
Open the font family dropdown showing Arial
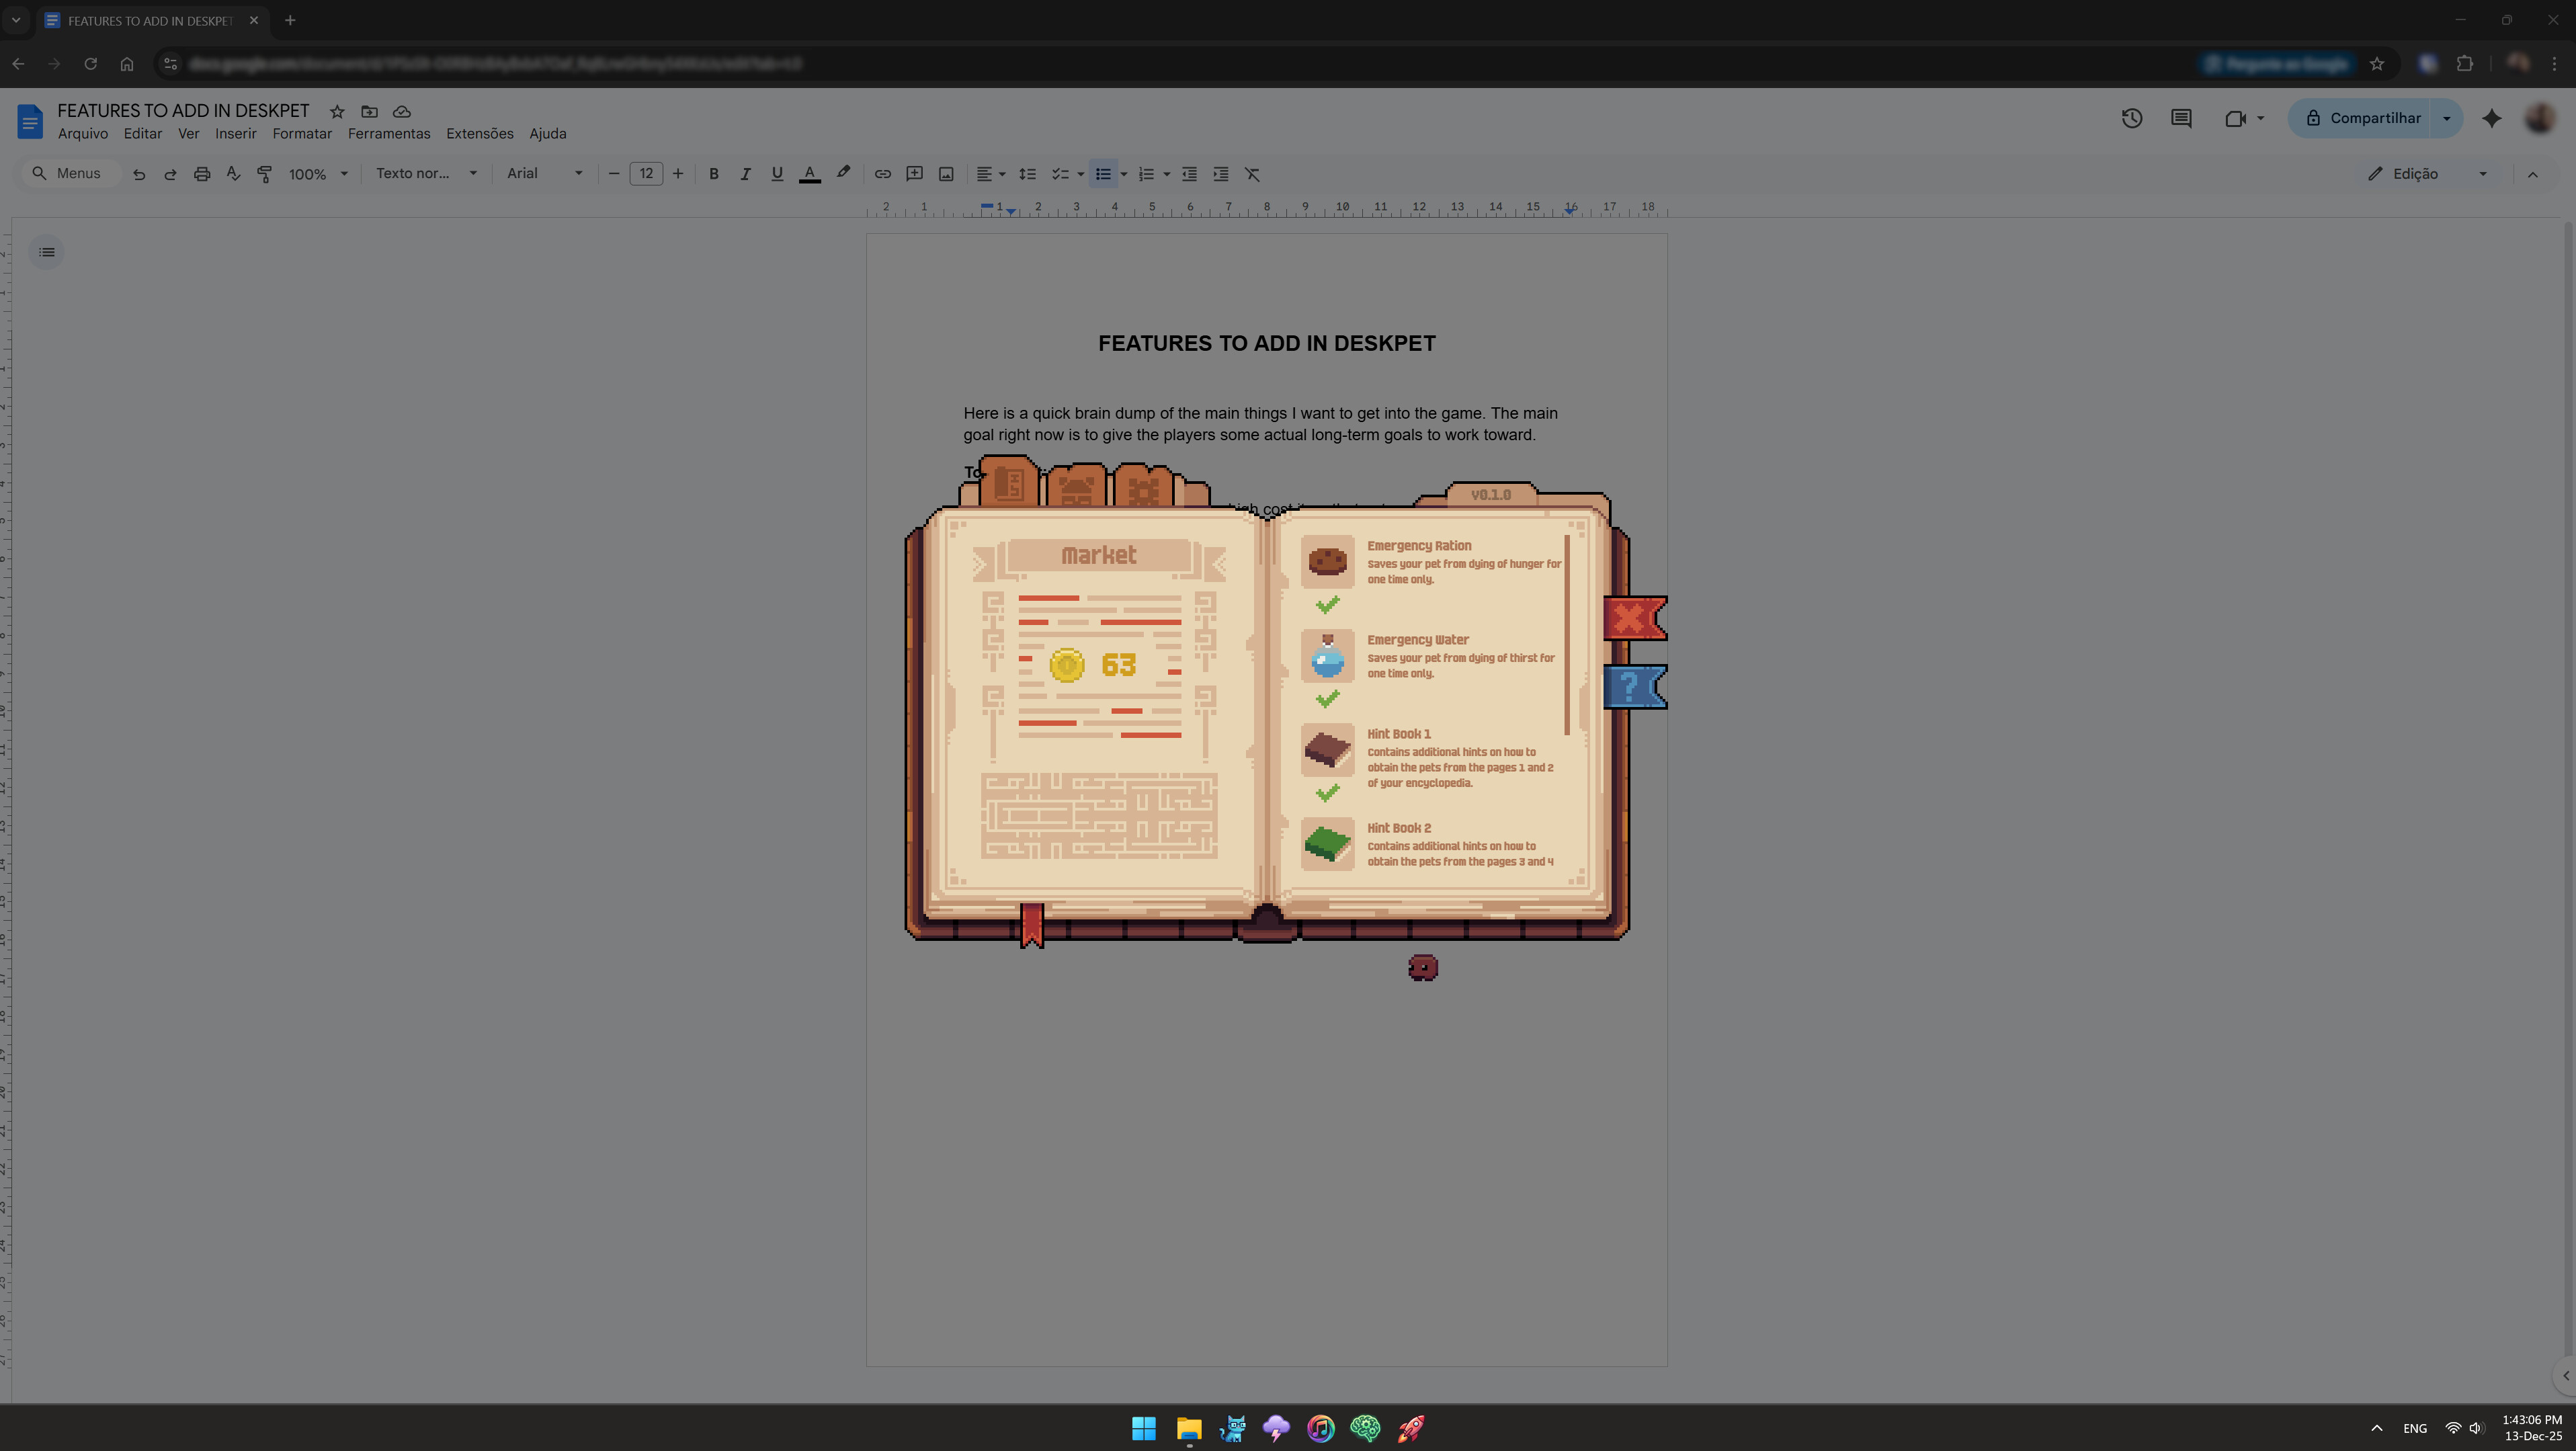point(545,173)
